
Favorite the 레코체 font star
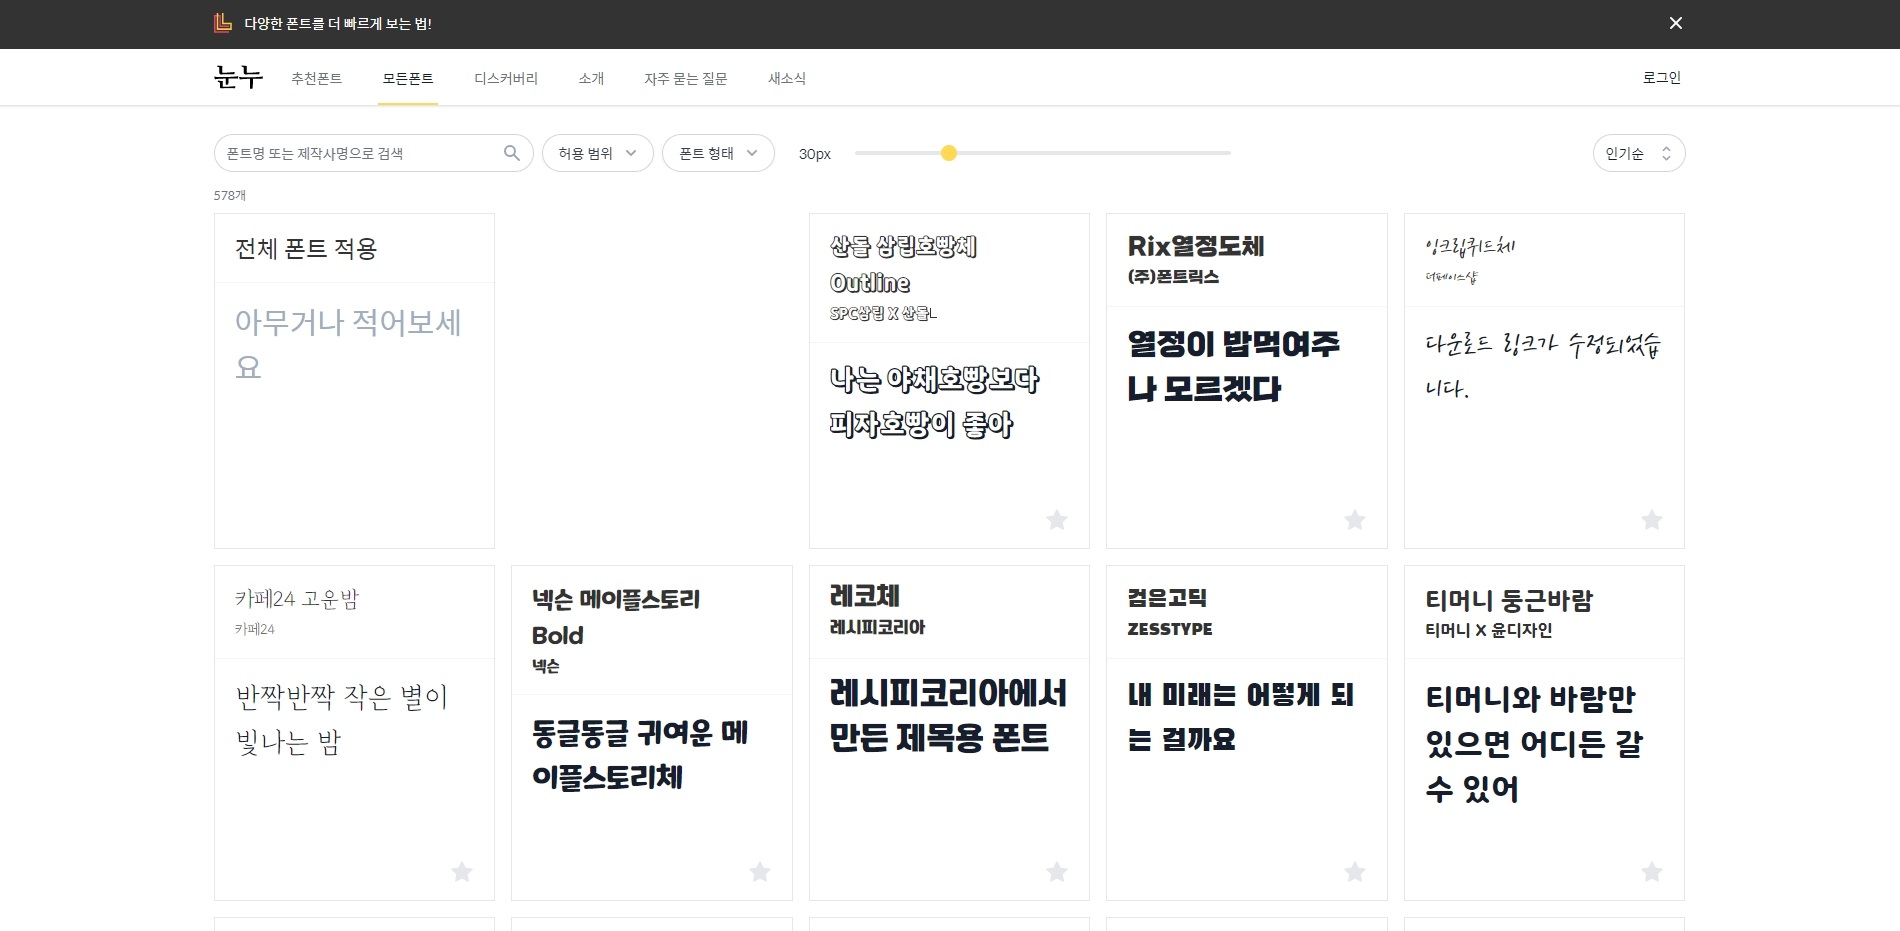1057,872
